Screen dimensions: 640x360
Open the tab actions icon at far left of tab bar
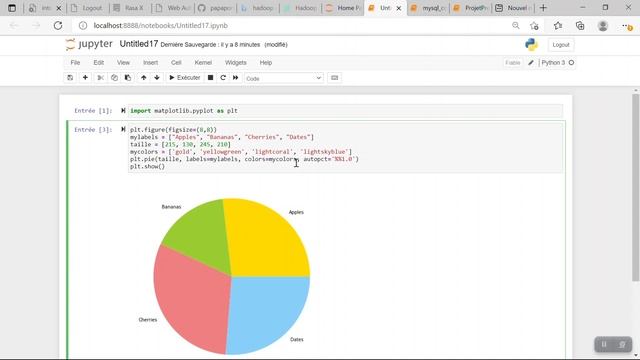click(x=12, y=8)
